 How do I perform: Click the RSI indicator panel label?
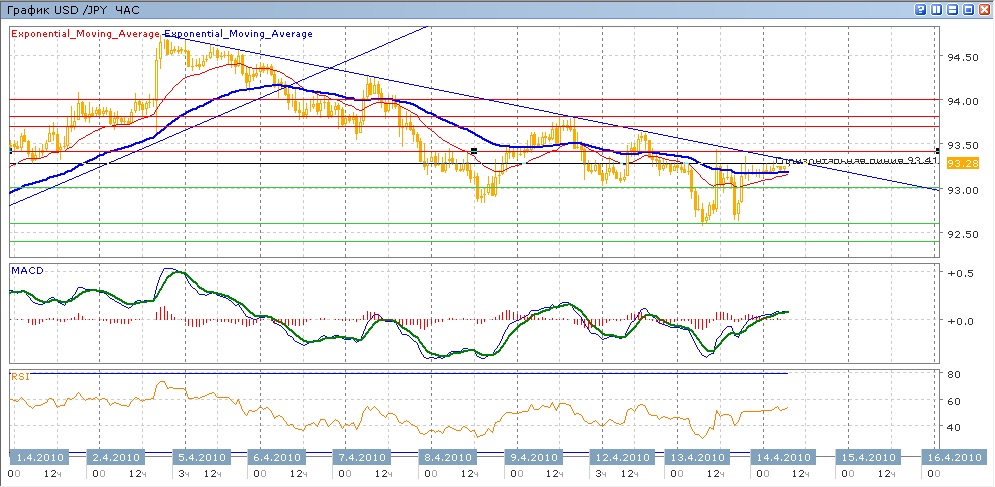[19, 377]
